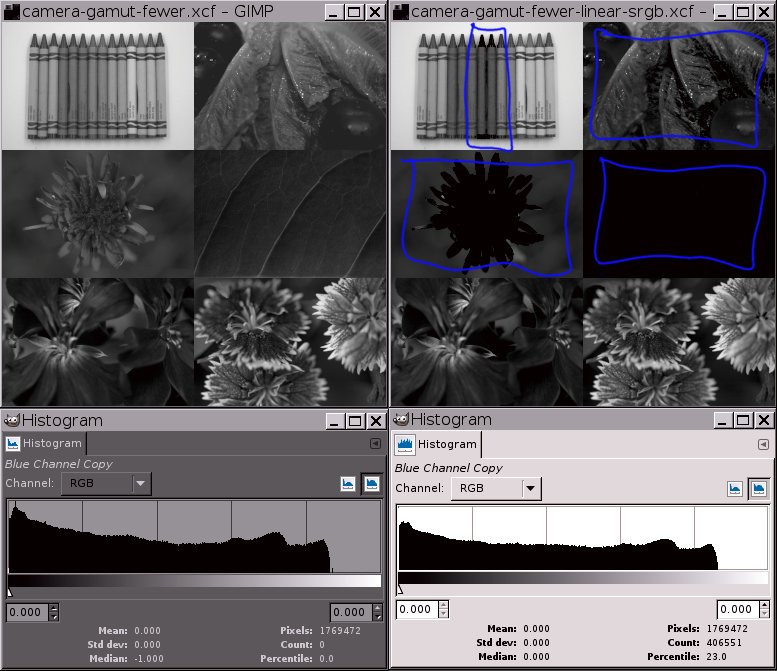Click Median value -1.000 in left Histogram
The width and height of the screenshot is (777, 671).
[149, 658]
